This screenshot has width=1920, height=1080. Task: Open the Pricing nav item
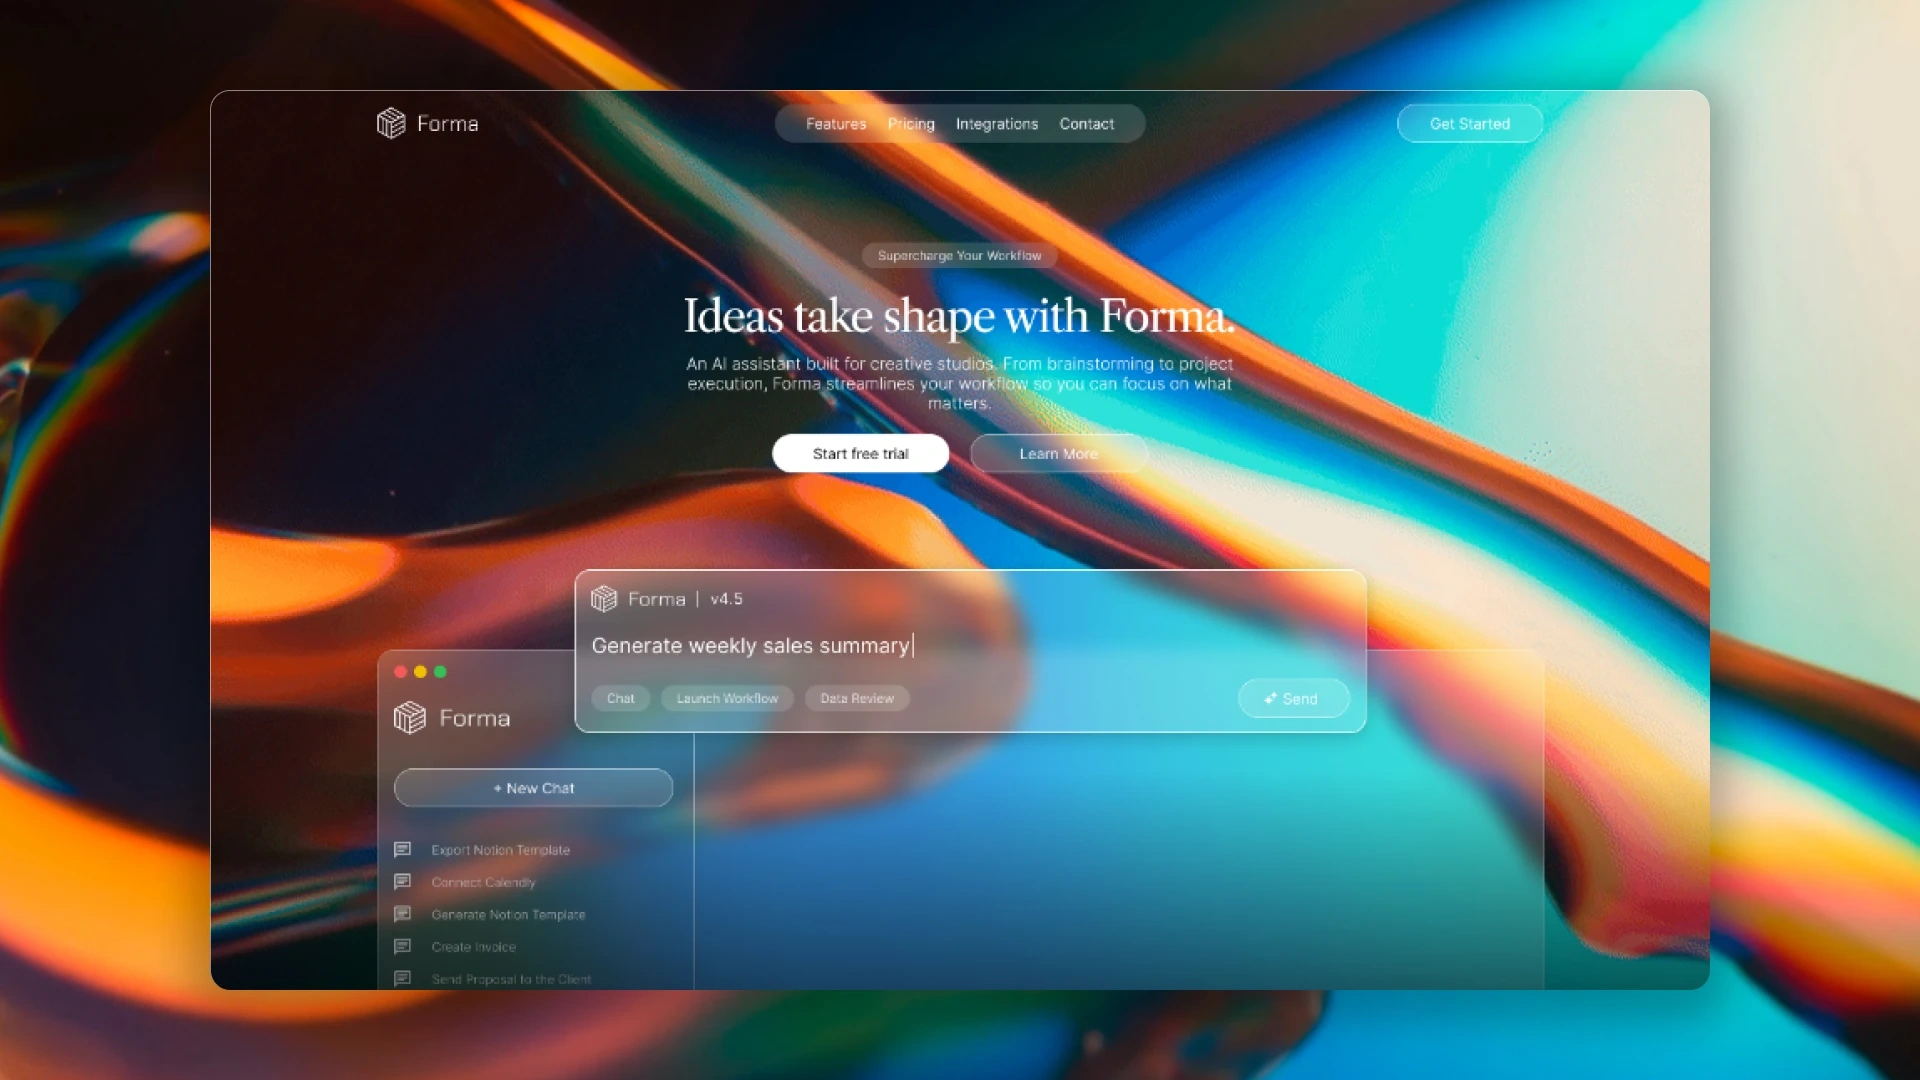tap(911, 124)
